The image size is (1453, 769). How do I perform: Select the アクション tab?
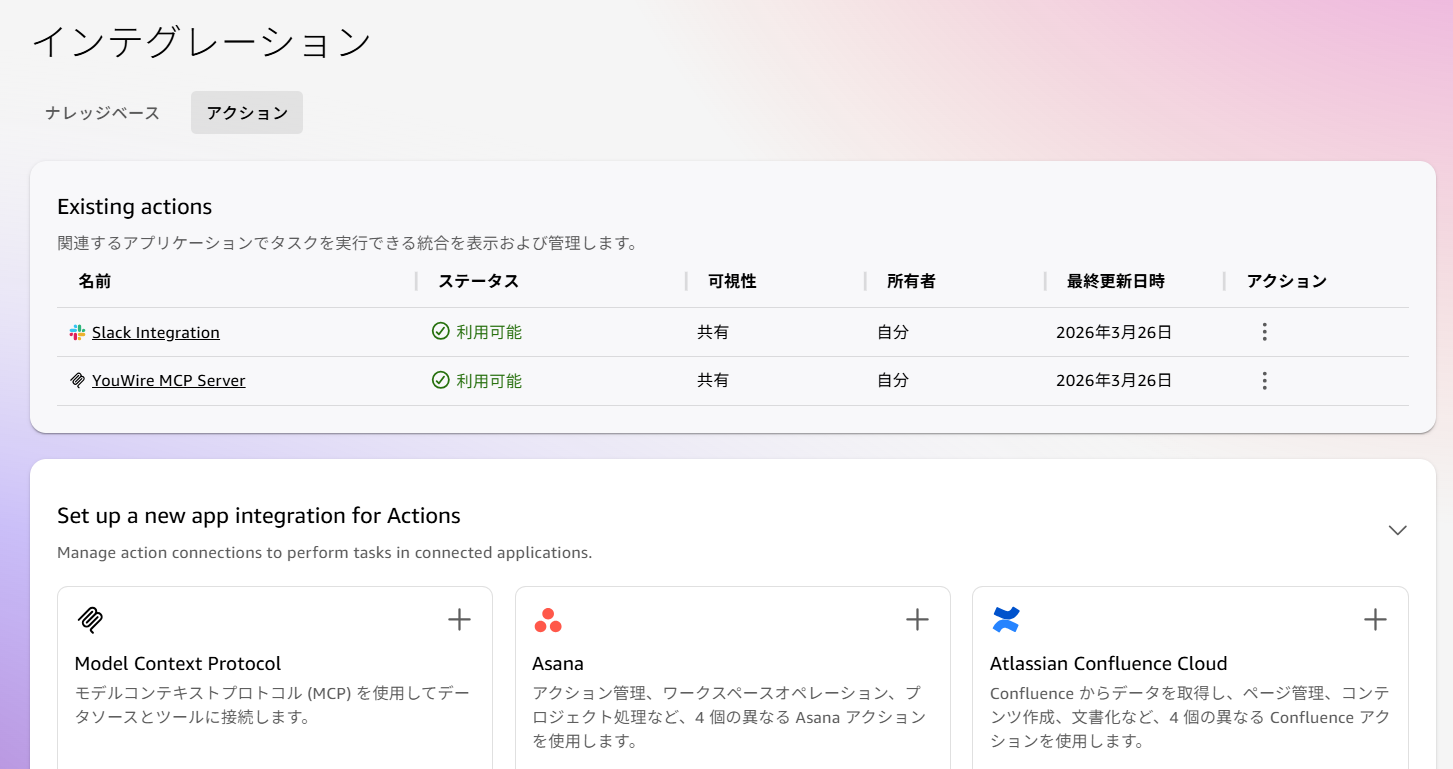pos(246,112)
